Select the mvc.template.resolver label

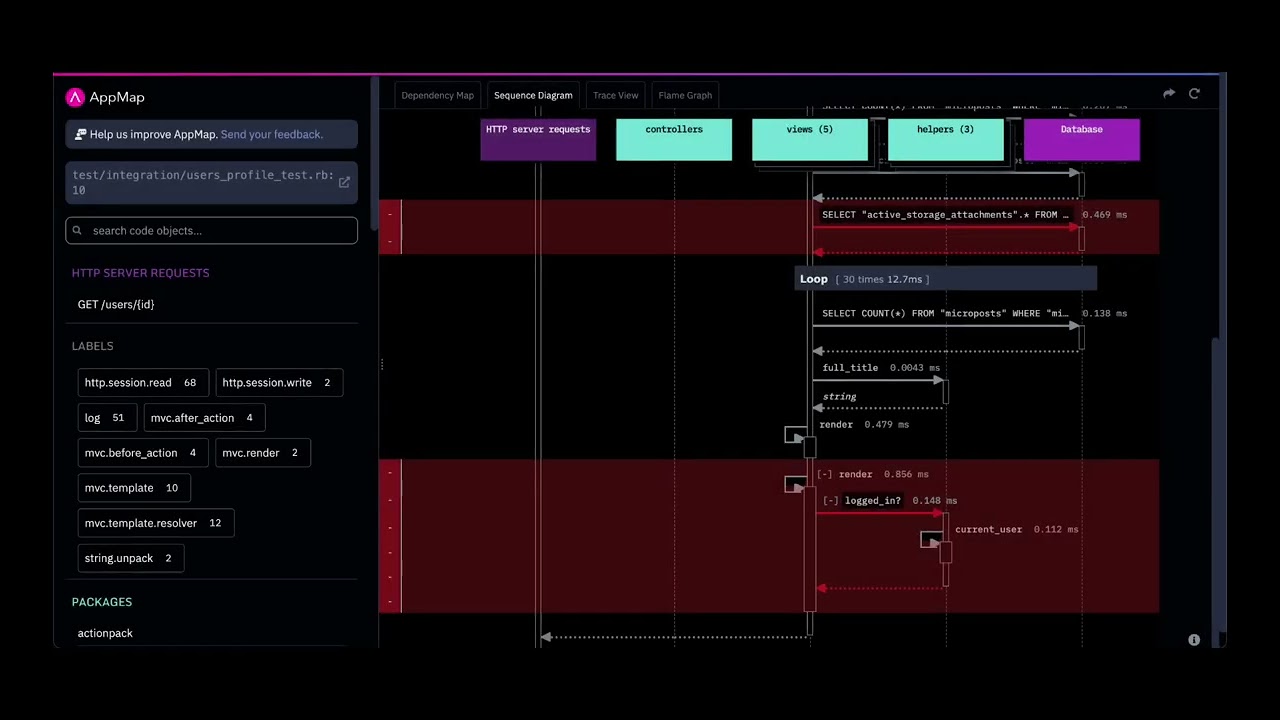click(x=156, y=523)
